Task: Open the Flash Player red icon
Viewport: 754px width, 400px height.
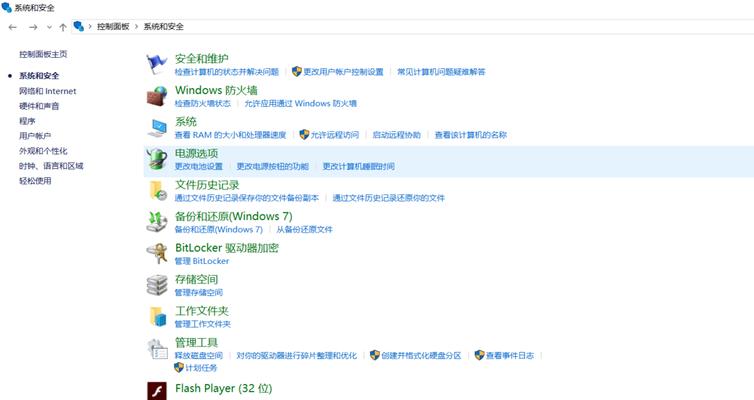Action: click(x=157, y=391)
